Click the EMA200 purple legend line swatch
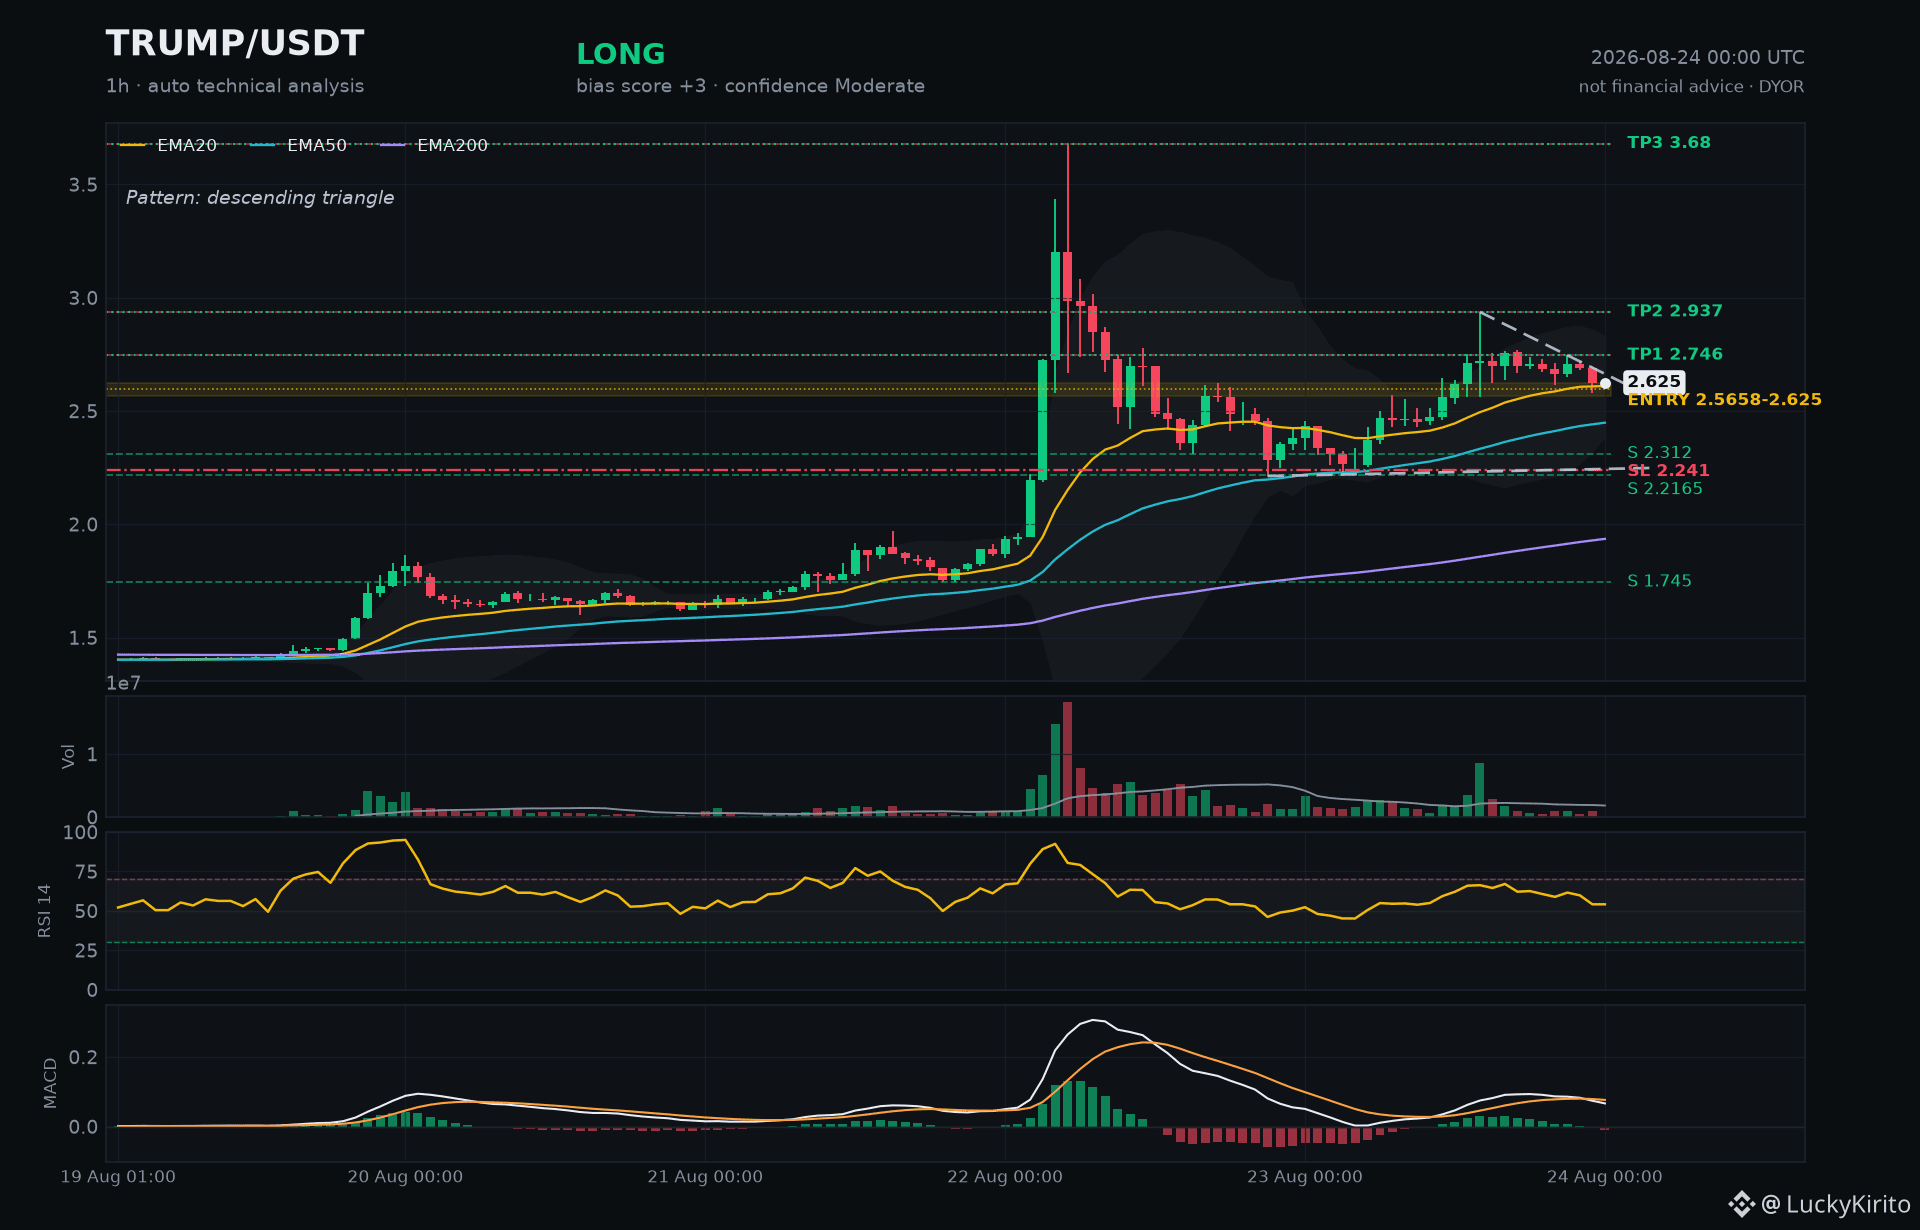 393,146
